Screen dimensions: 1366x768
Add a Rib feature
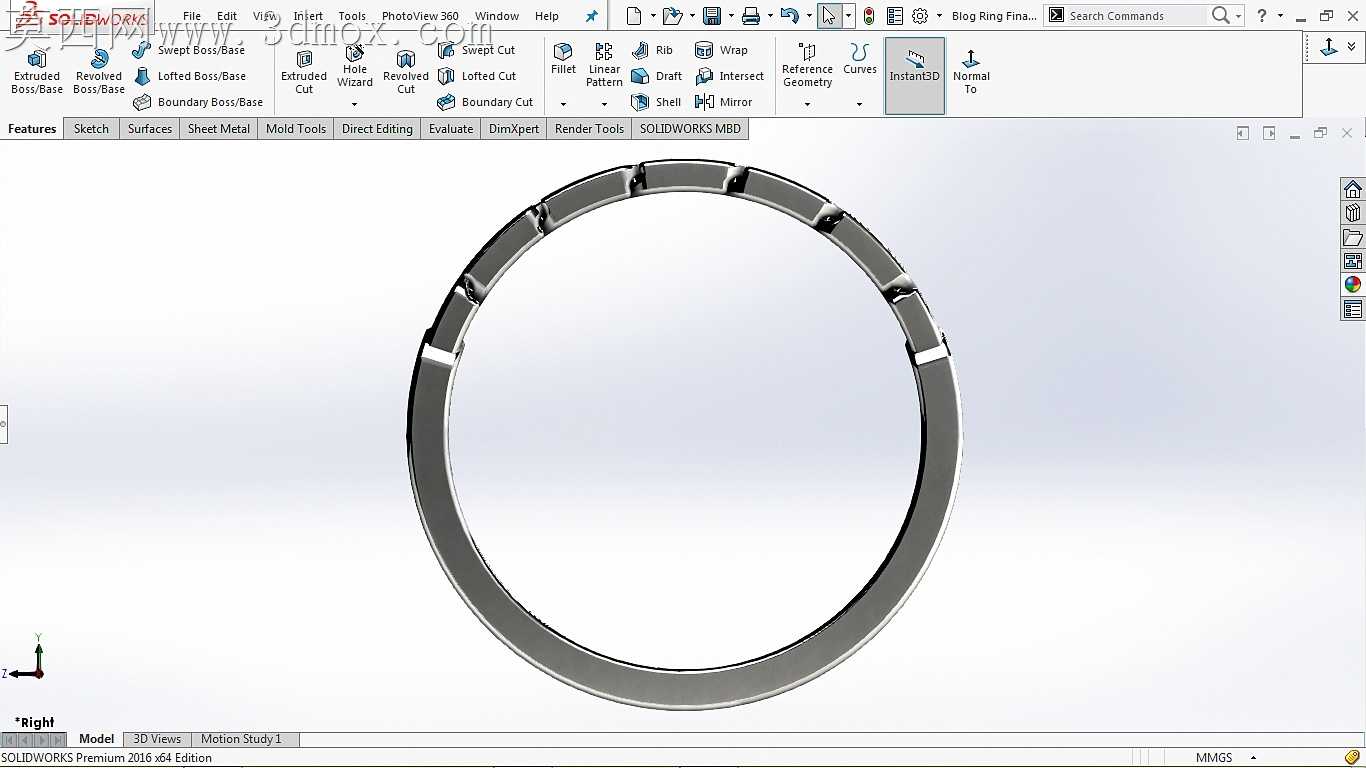point(652,50)
